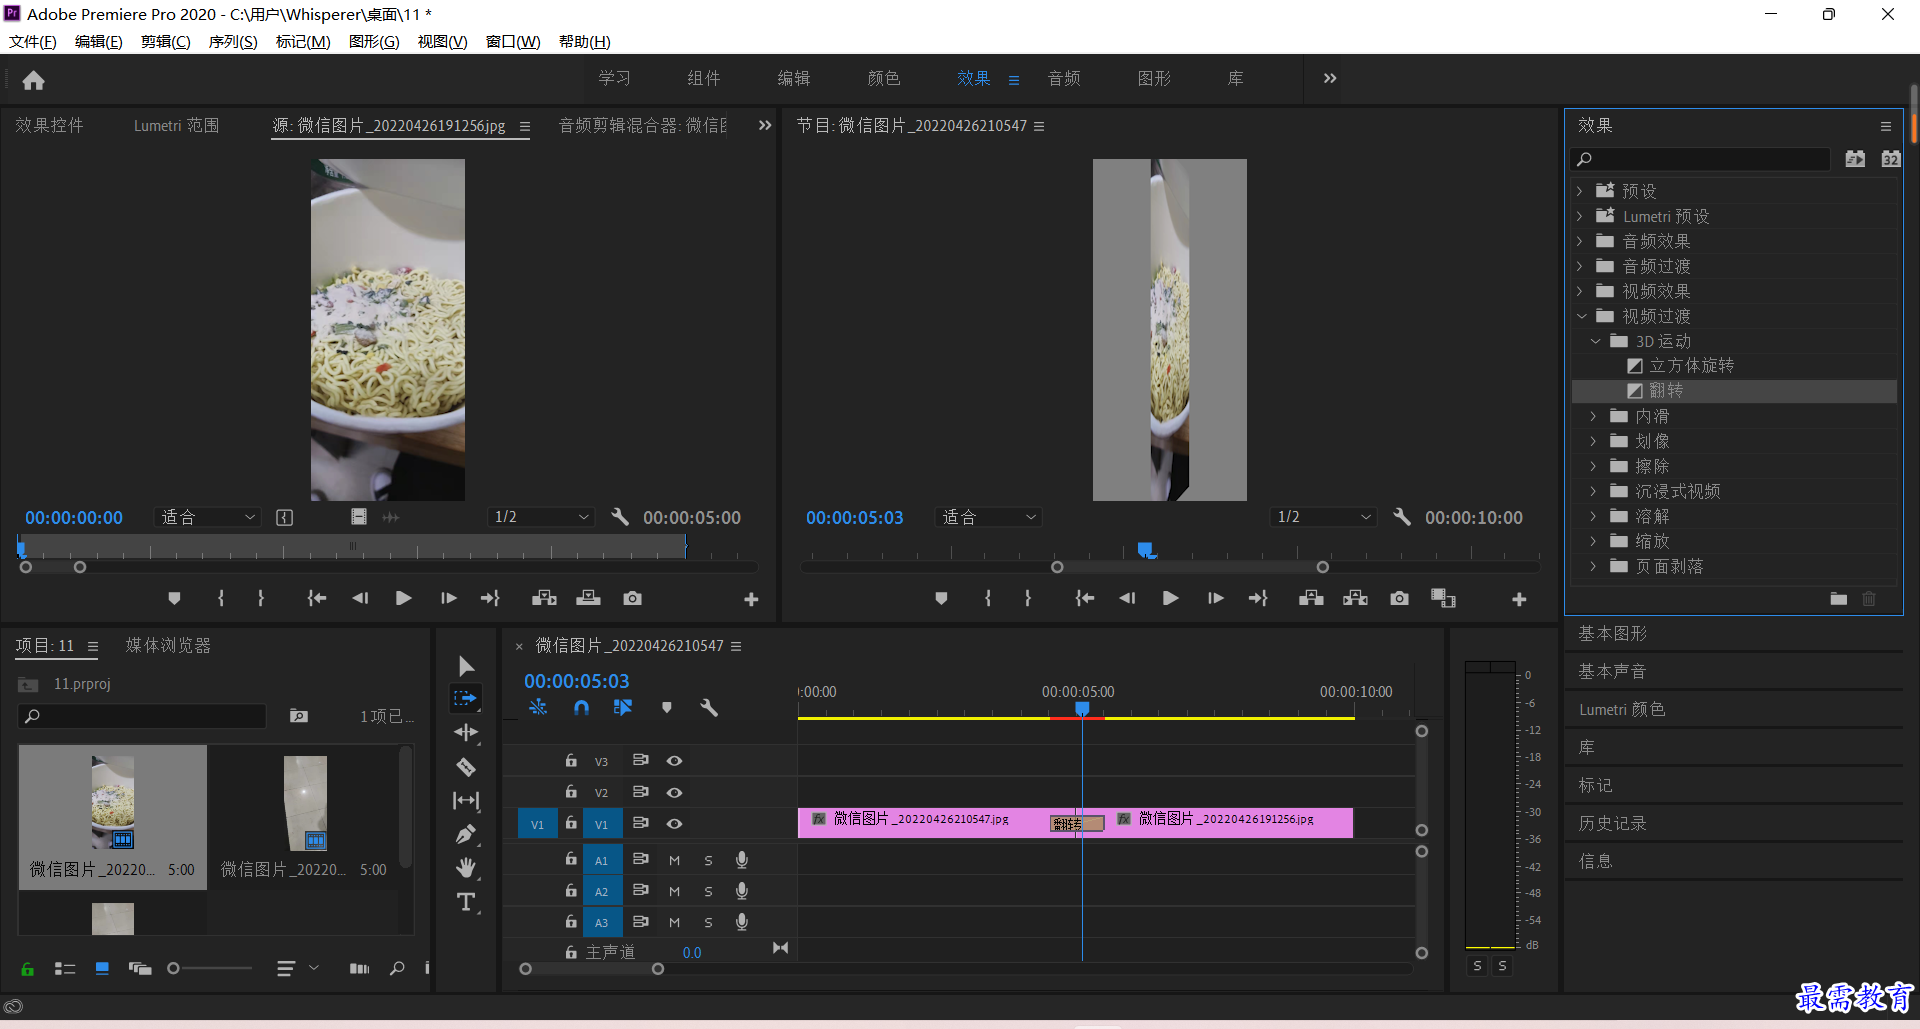Switch Project panel to icon view
Viewport: 1920px width, 1029px height.
pyautogui.click(x=102, y=968)
